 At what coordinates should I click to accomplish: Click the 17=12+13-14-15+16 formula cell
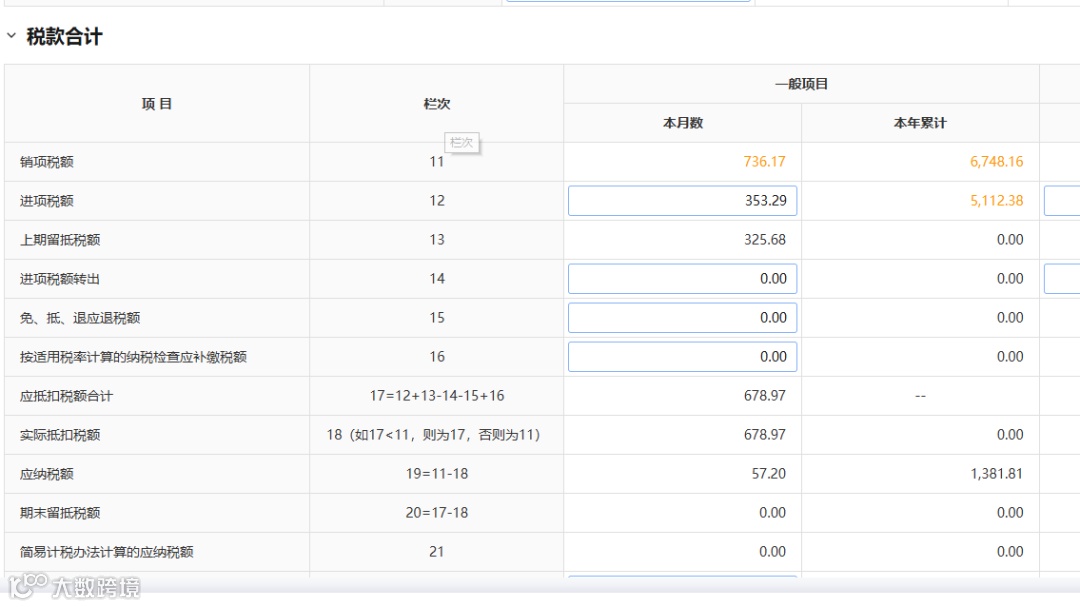437,396
